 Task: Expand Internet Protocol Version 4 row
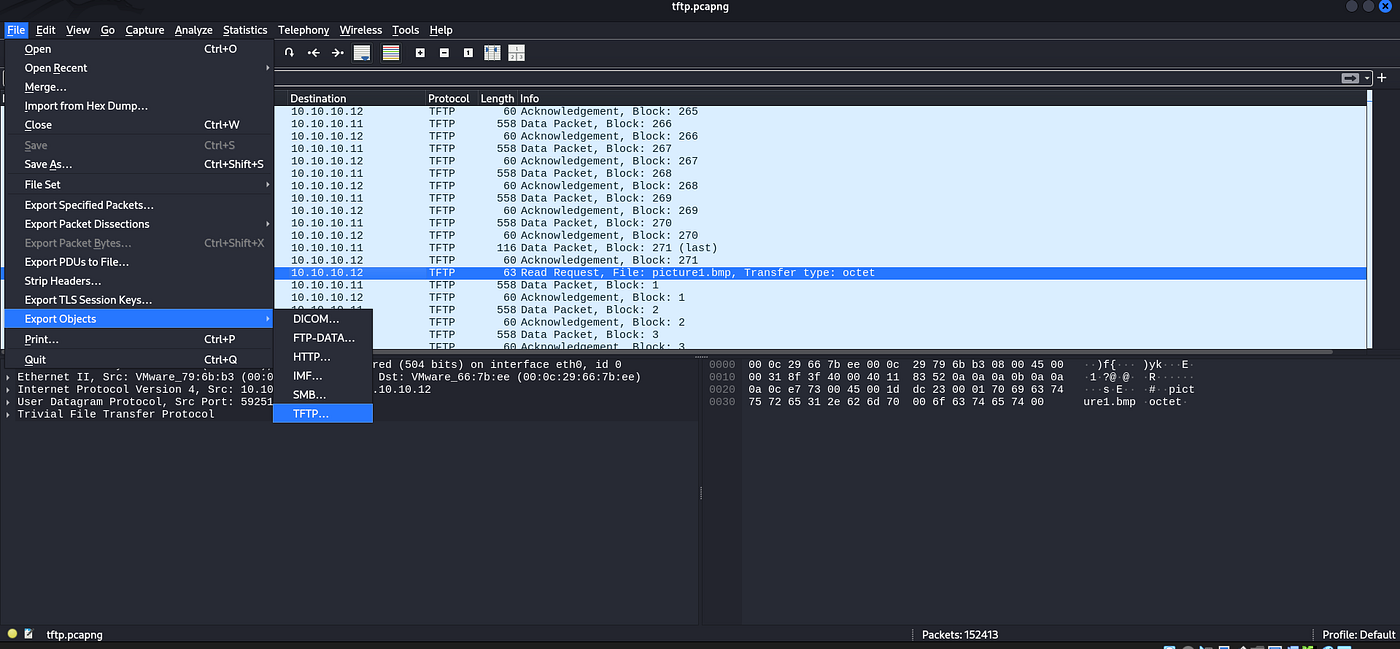(9, 389)
